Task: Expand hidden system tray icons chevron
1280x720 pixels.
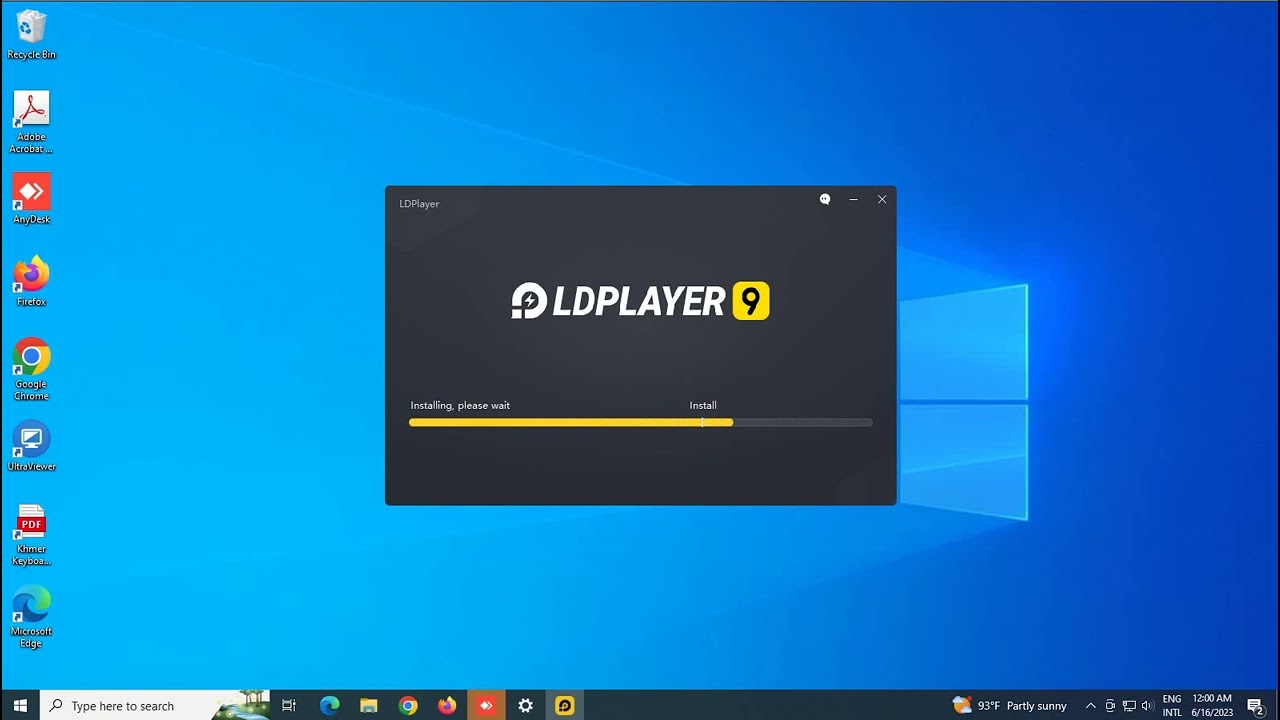Action: click(1091, 705)
